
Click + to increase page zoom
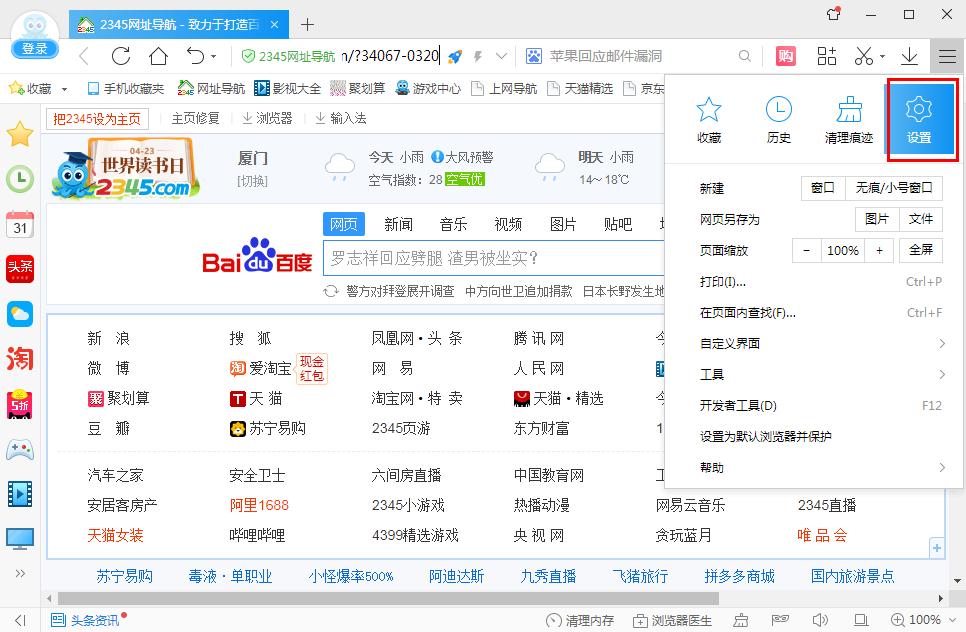coord(878,250)
